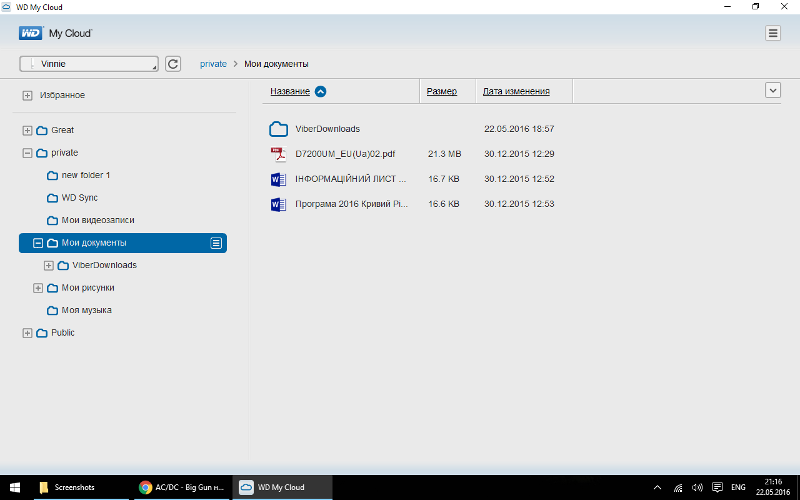Select the Great folder in tree
This screenshot has width=800, height=500.
62,130
